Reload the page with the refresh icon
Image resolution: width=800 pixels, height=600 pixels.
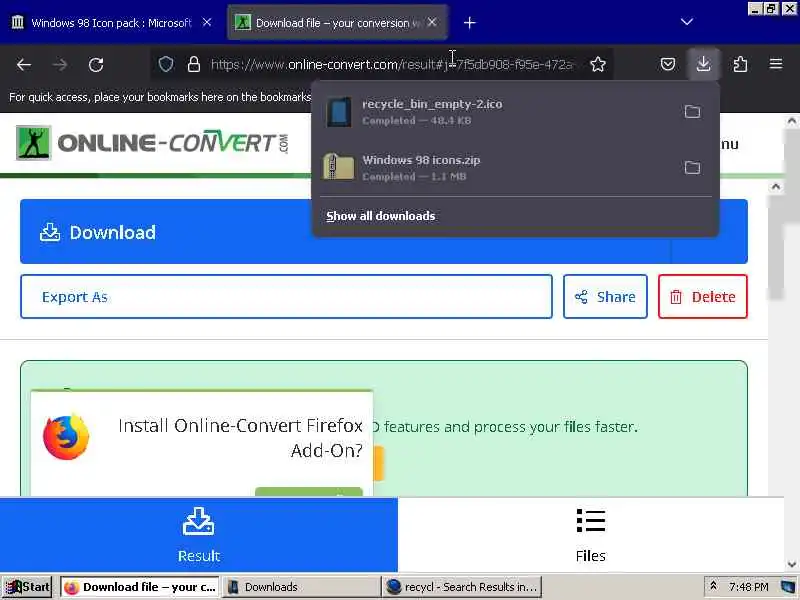tap(96, 64)
